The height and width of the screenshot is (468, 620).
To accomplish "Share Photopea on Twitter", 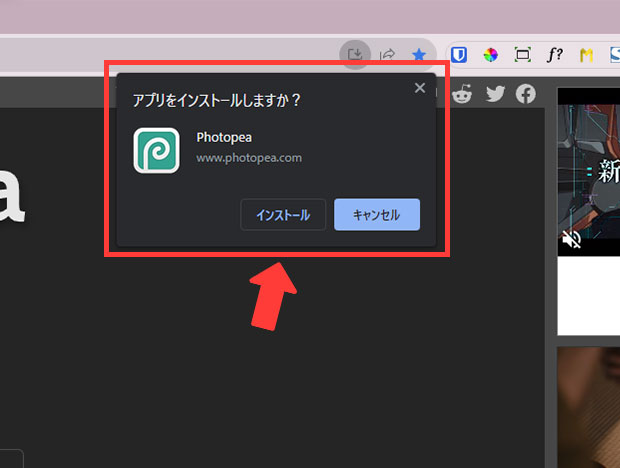I will [x=495, y=94].
